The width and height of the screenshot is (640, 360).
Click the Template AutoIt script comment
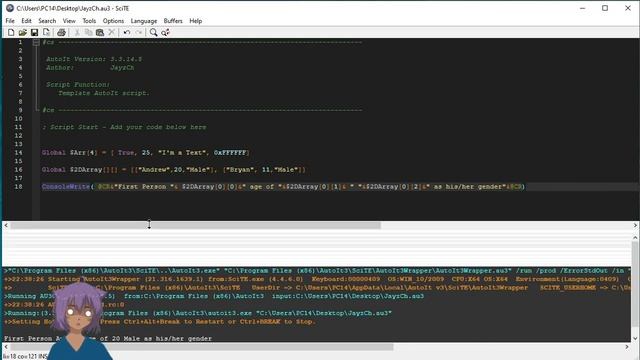pos(104,93)
